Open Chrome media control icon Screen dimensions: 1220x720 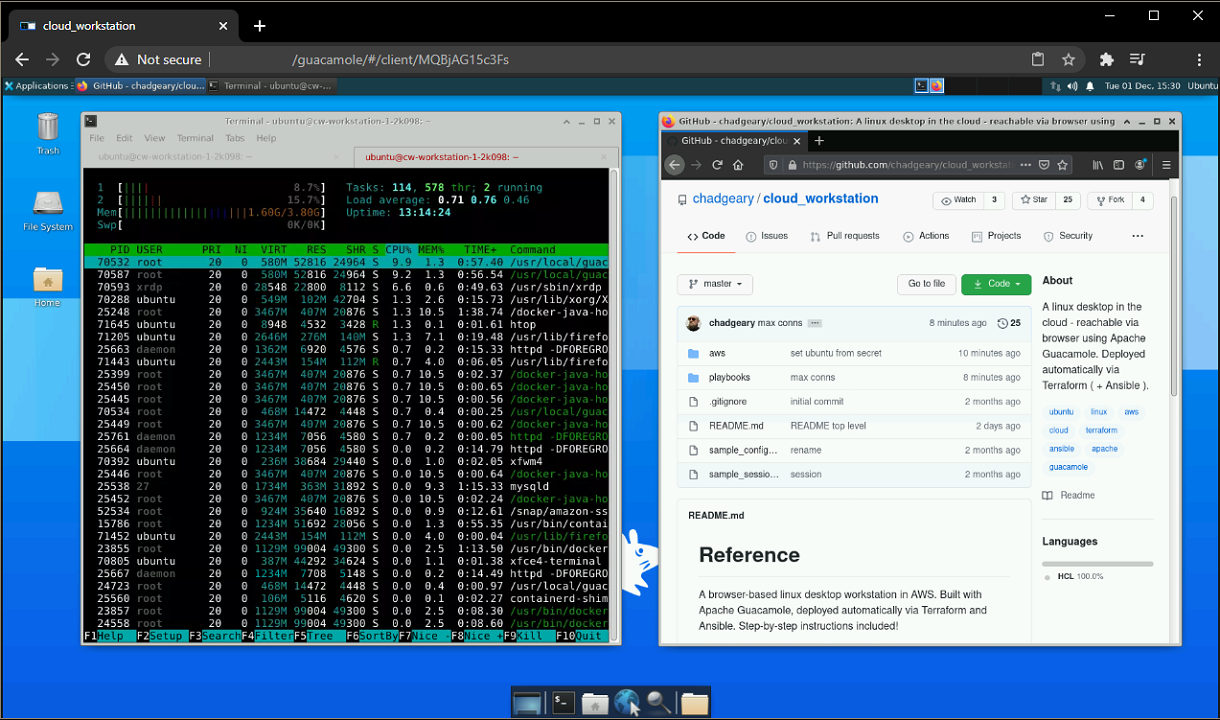[1137, 59]
